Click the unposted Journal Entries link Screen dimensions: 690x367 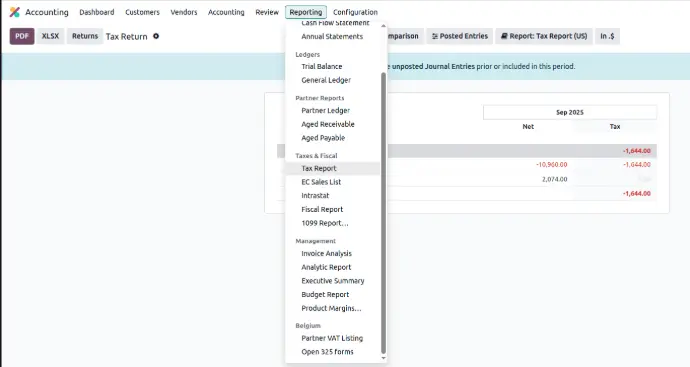click(433, 66)
